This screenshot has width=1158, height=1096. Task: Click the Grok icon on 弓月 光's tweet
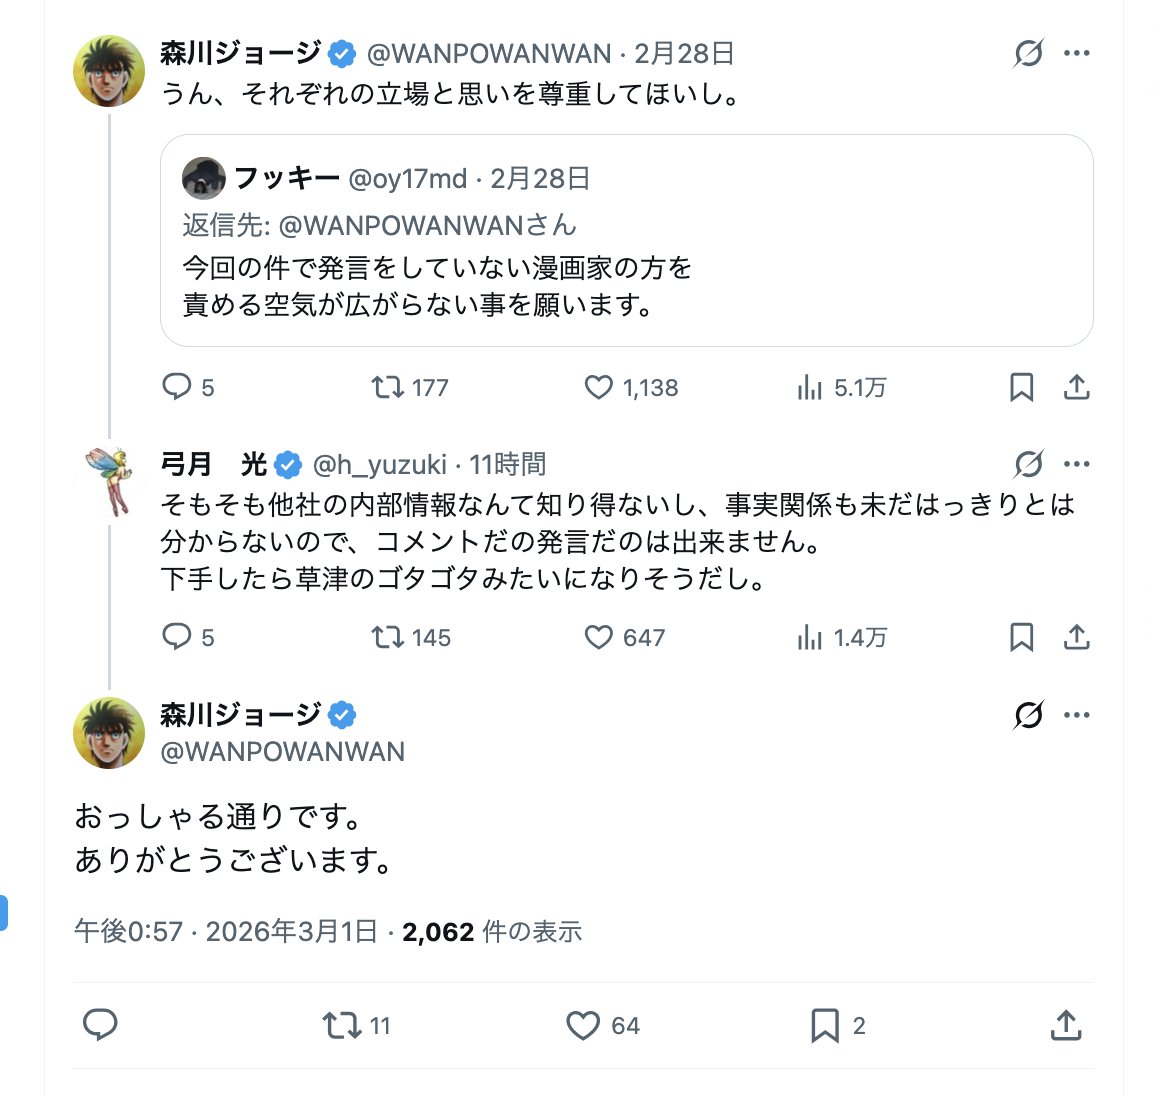point(1028,464)
